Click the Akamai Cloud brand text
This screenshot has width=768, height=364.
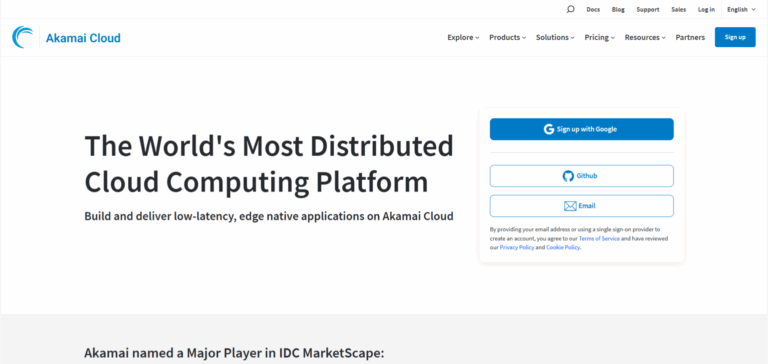click(x=83, y=38)
